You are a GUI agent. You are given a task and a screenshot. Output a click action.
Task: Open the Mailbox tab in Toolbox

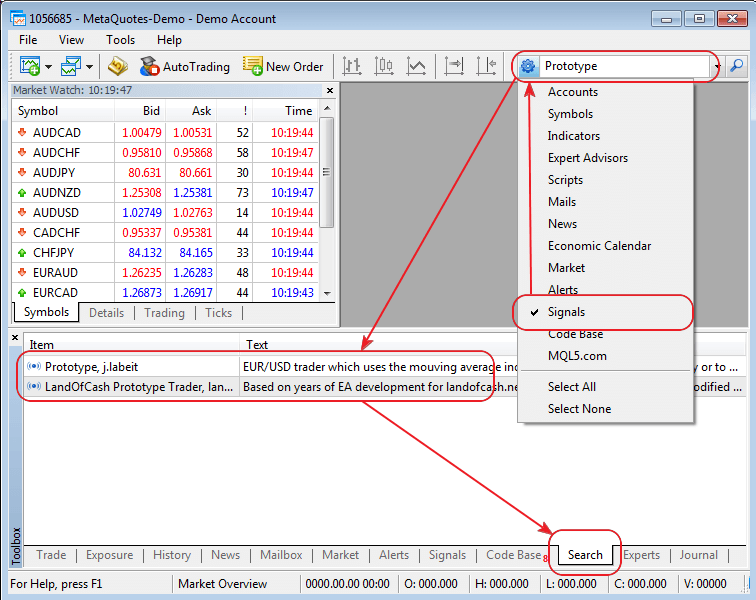click(x=281, y=555)
